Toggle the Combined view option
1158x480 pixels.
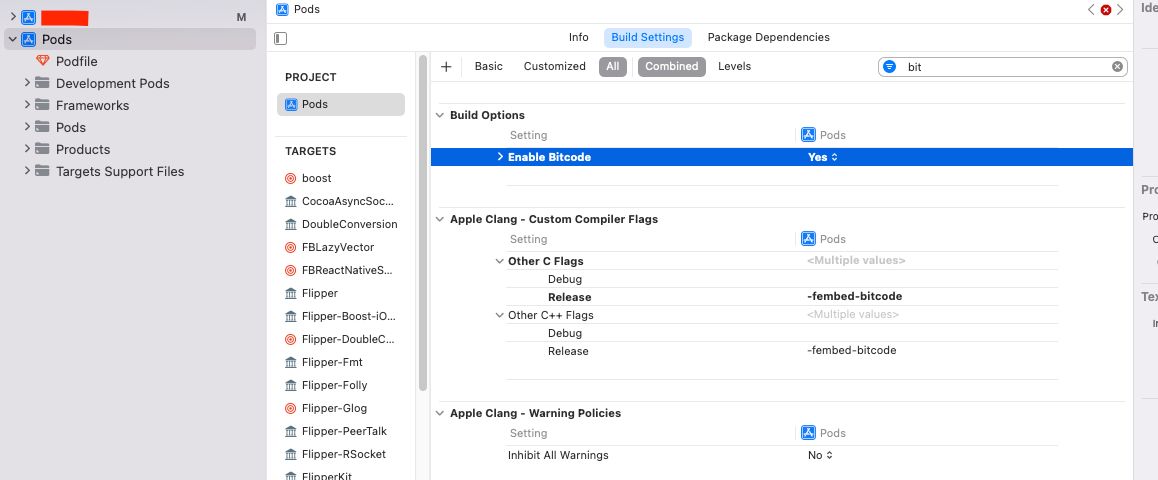tap(671, 67)
